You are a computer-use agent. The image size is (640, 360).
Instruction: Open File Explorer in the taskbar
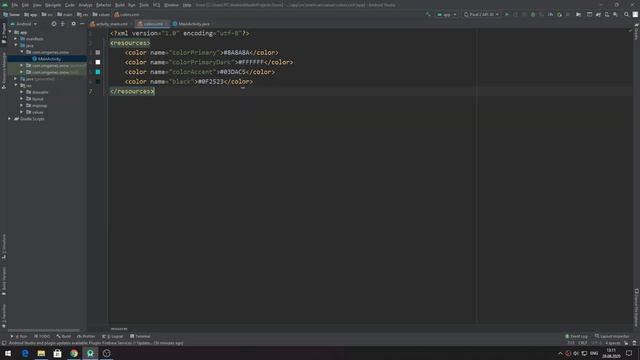click(x=41, y=353)
